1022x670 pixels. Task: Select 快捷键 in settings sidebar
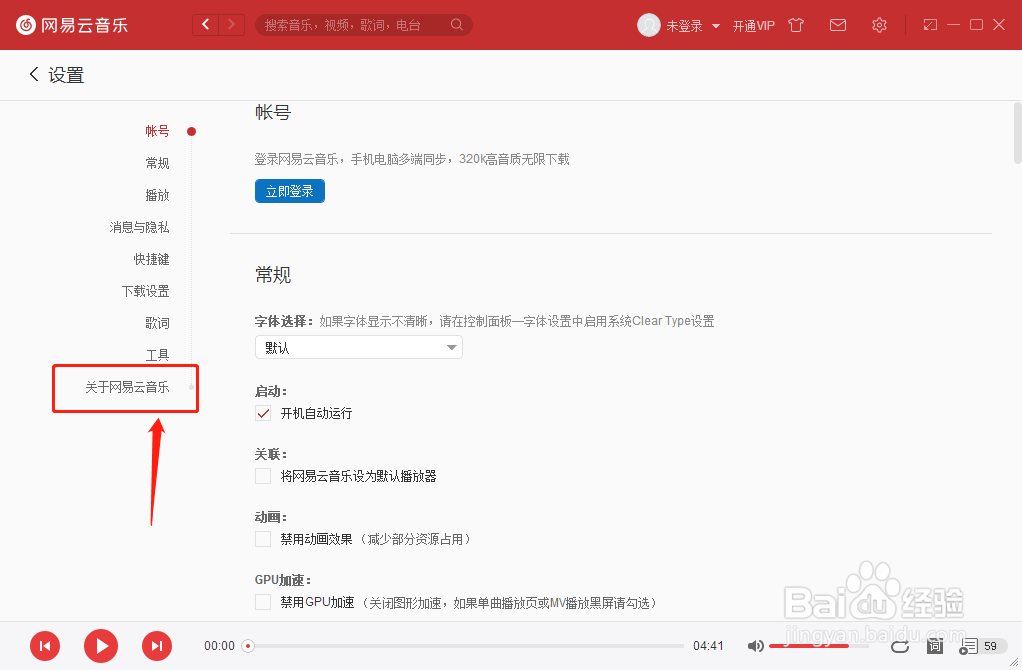(151, 259)
